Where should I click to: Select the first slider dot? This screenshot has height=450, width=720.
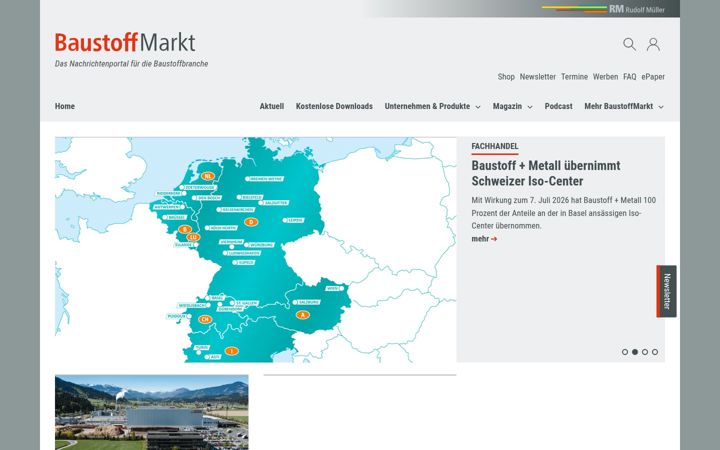pyautogui.click(x=624, y=352)
